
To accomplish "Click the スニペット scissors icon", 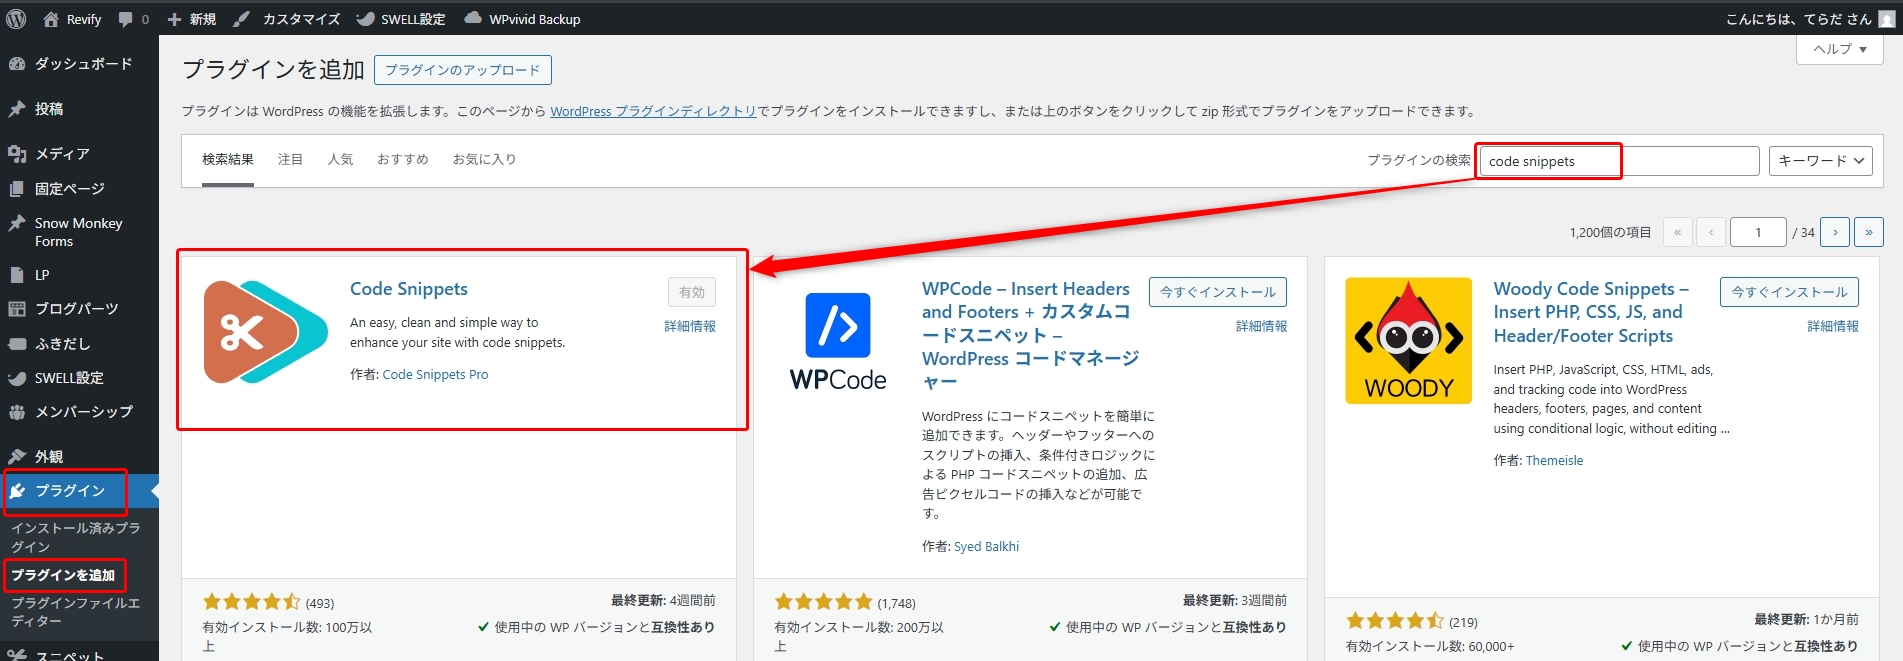I will click(x=17, y=654).
